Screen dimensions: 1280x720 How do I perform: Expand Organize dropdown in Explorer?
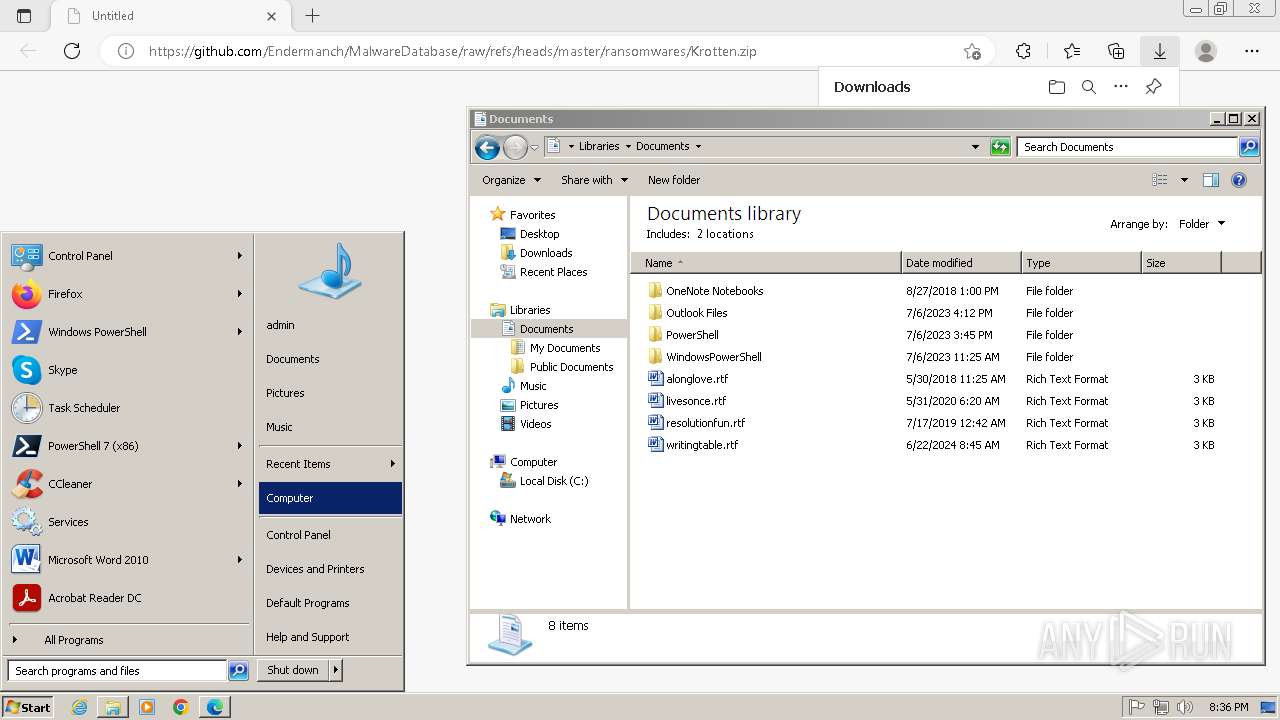click(x=511, y=180)
